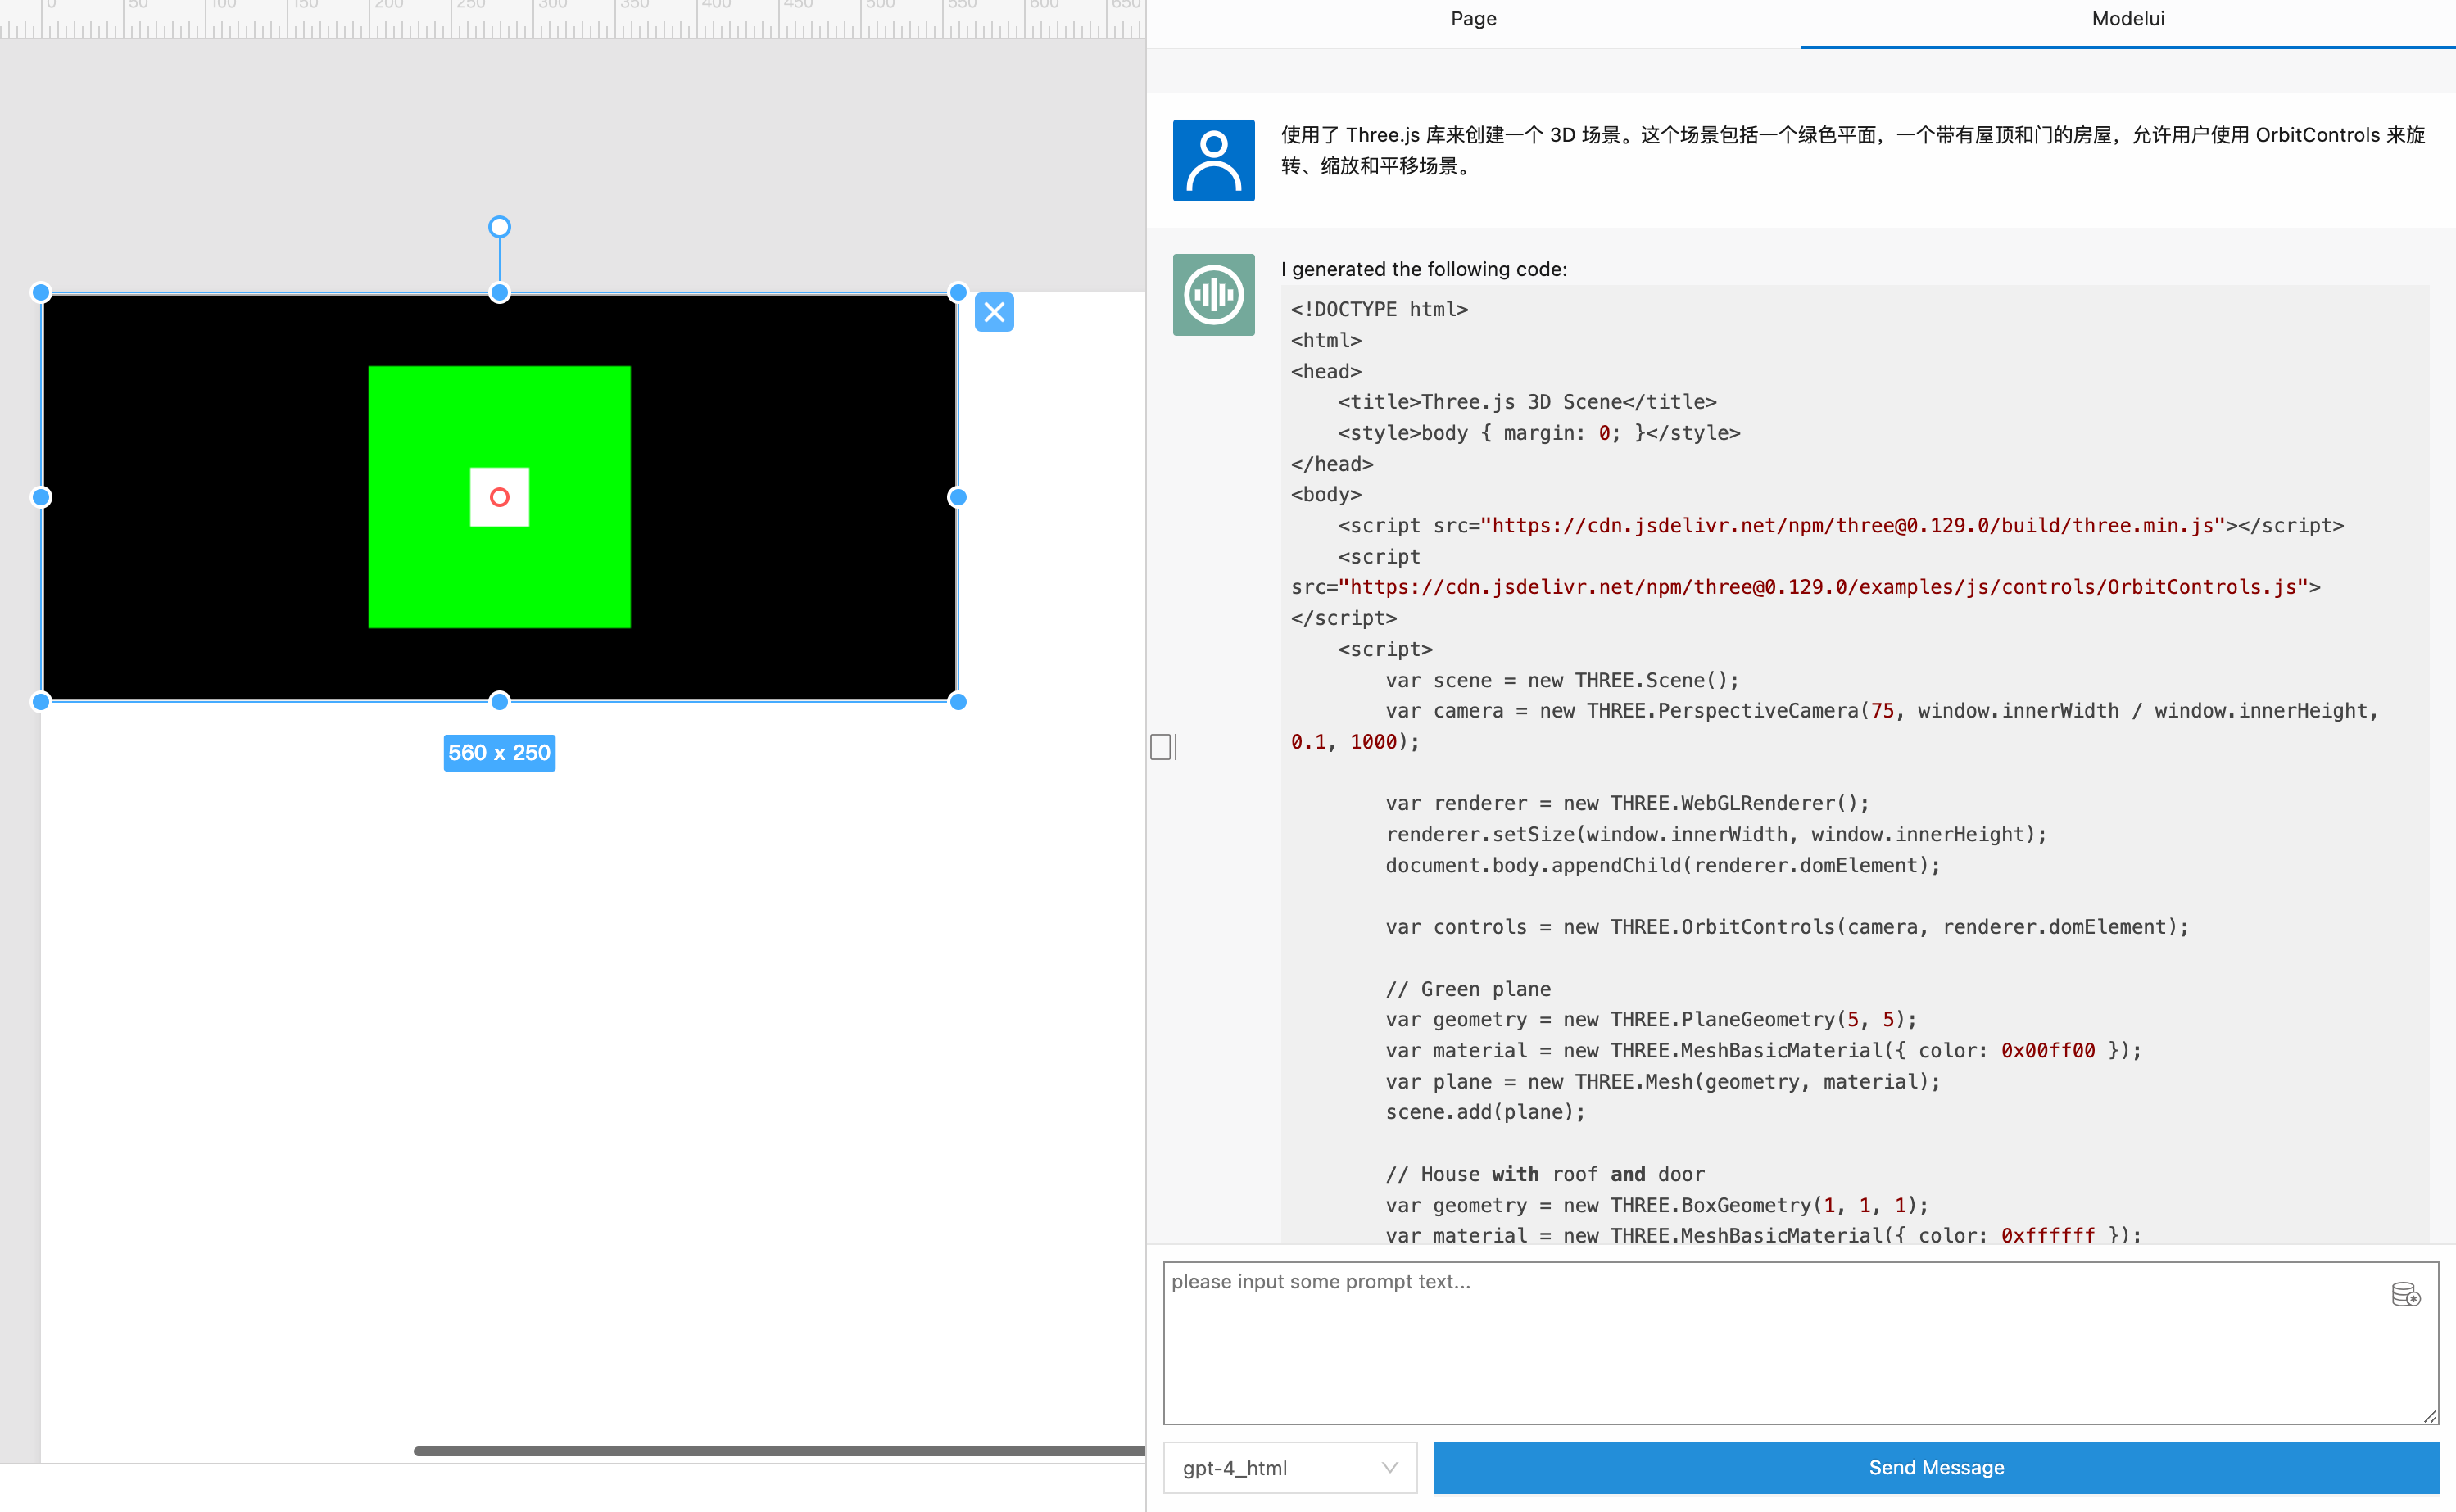Click the title line 'Three.js 3D Scene'
Screen dimensions: 2456x1512
point(1527,402)
